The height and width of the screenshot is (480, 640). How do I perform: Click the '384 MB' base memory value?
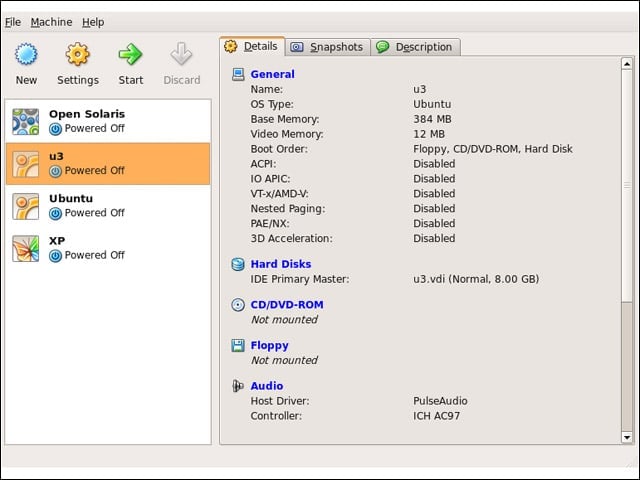pyautogui.click(x=432, y=119)
